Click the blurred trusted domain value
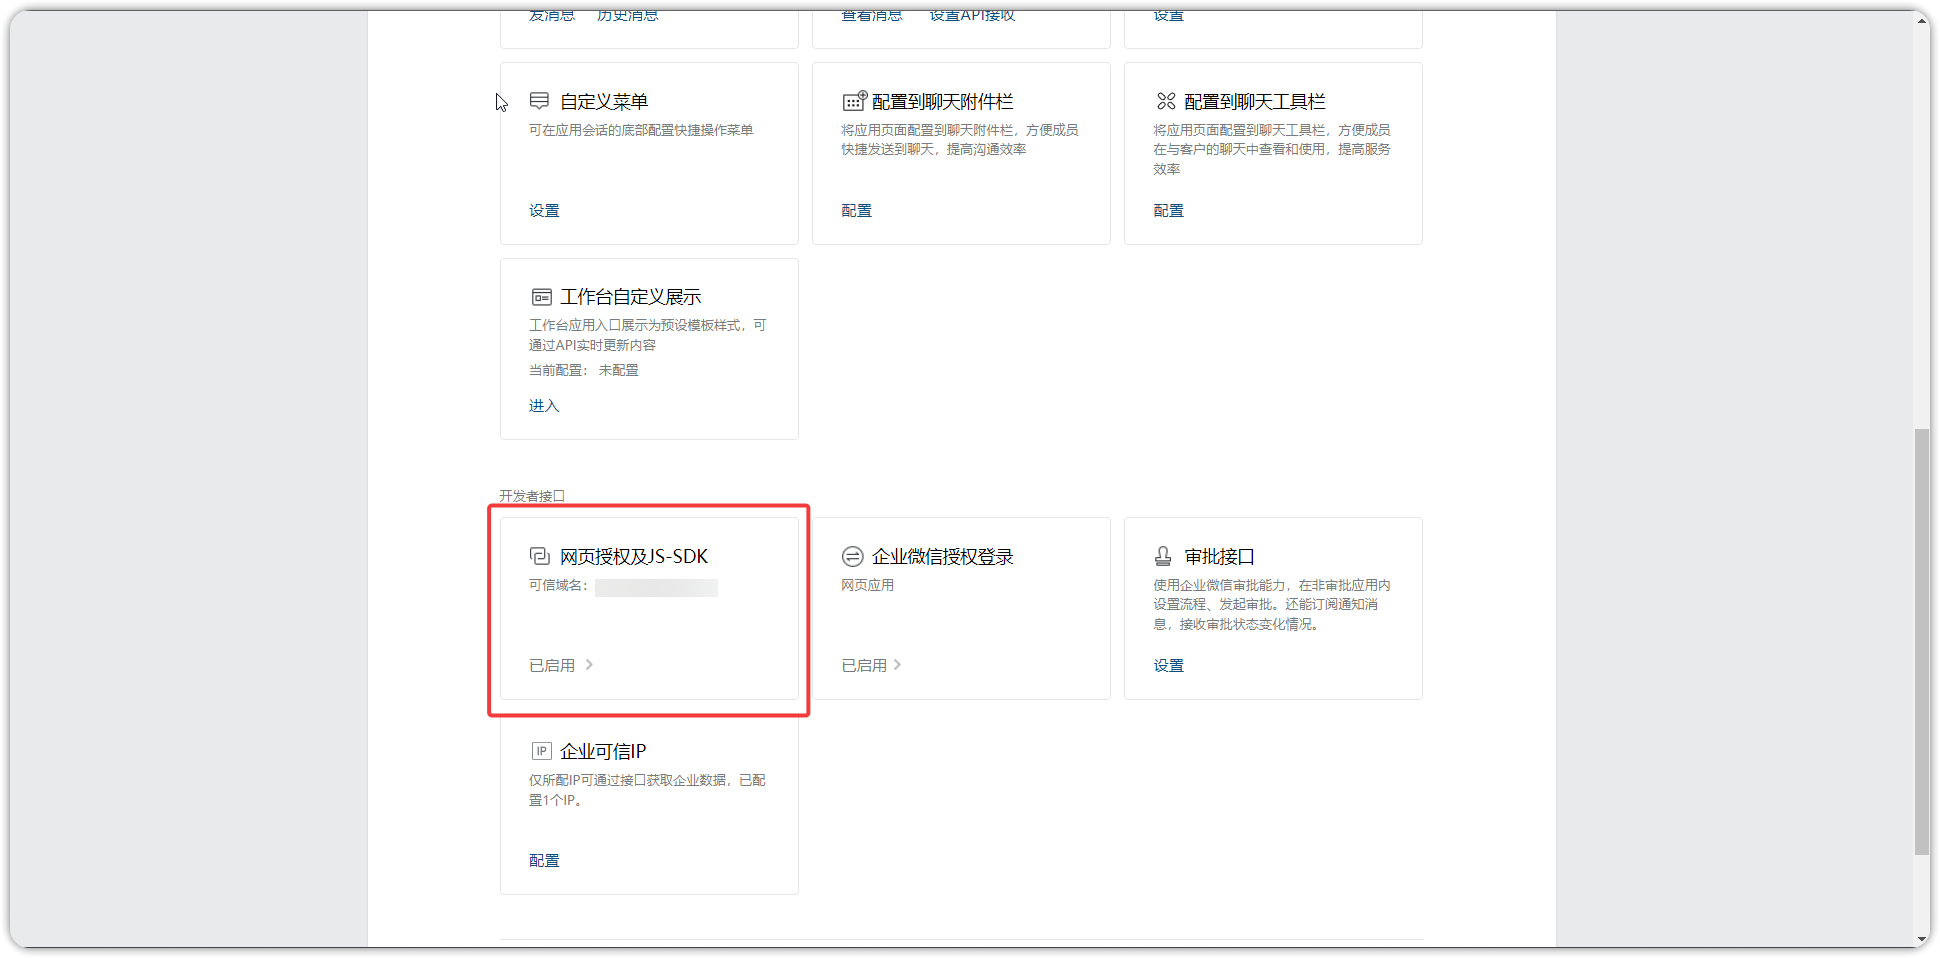1940x958 pixels. pyautogui.click(x=656, y=587)
